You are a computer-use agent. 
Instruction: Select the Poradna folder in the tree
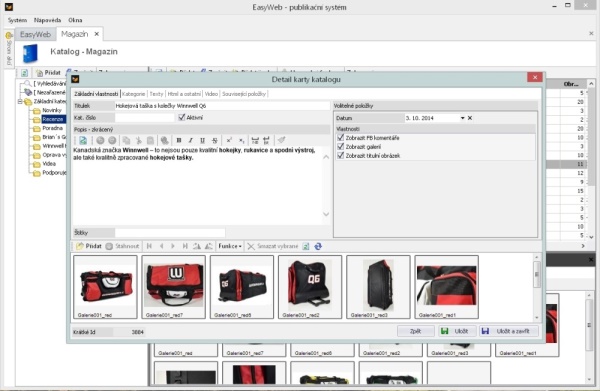pos(52,128)
